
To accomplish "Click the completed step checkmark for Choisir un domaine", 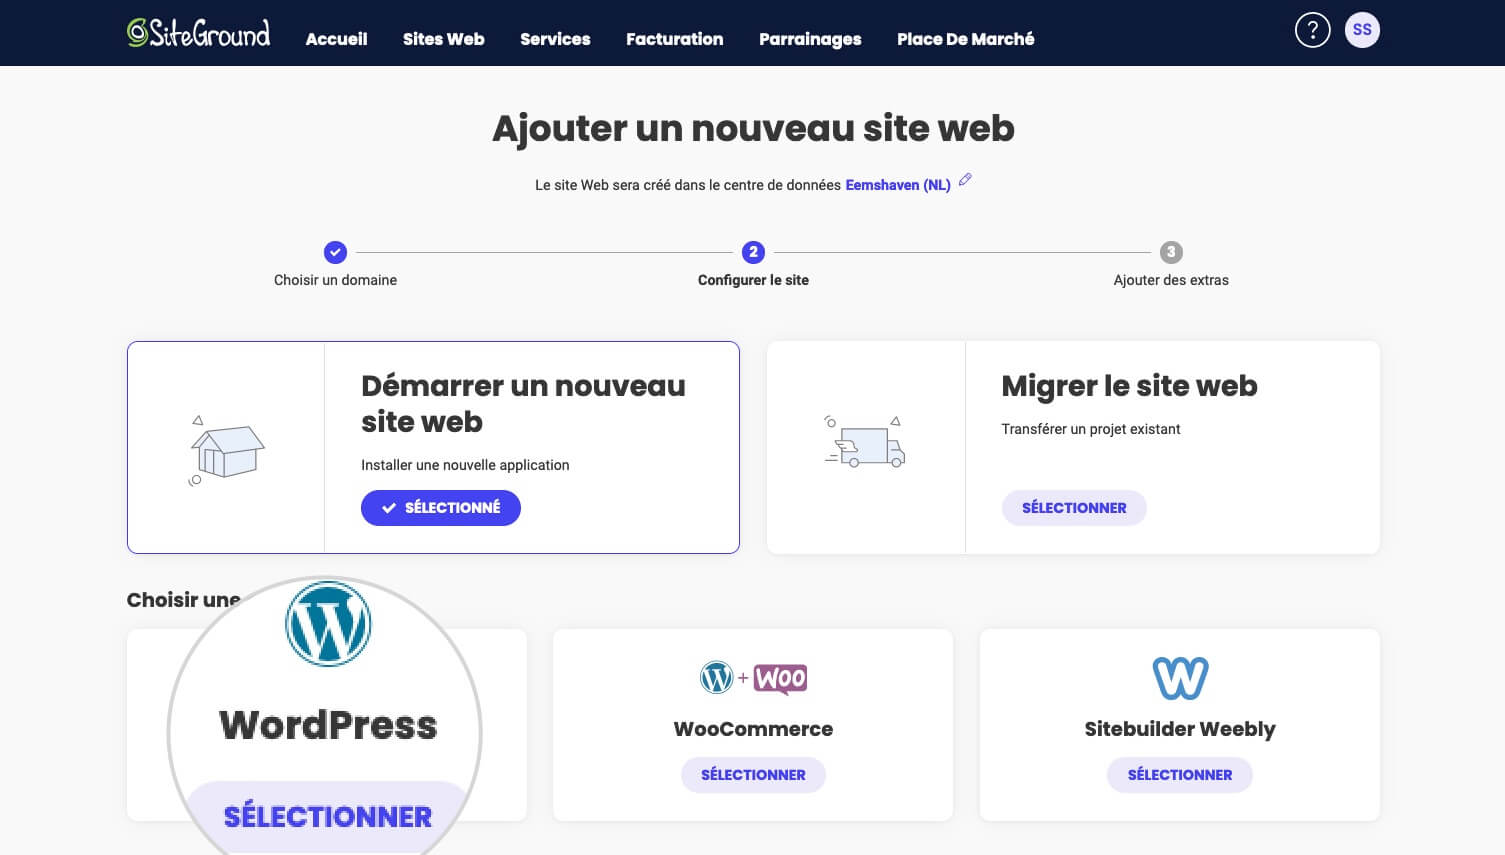I will point(335,252).
